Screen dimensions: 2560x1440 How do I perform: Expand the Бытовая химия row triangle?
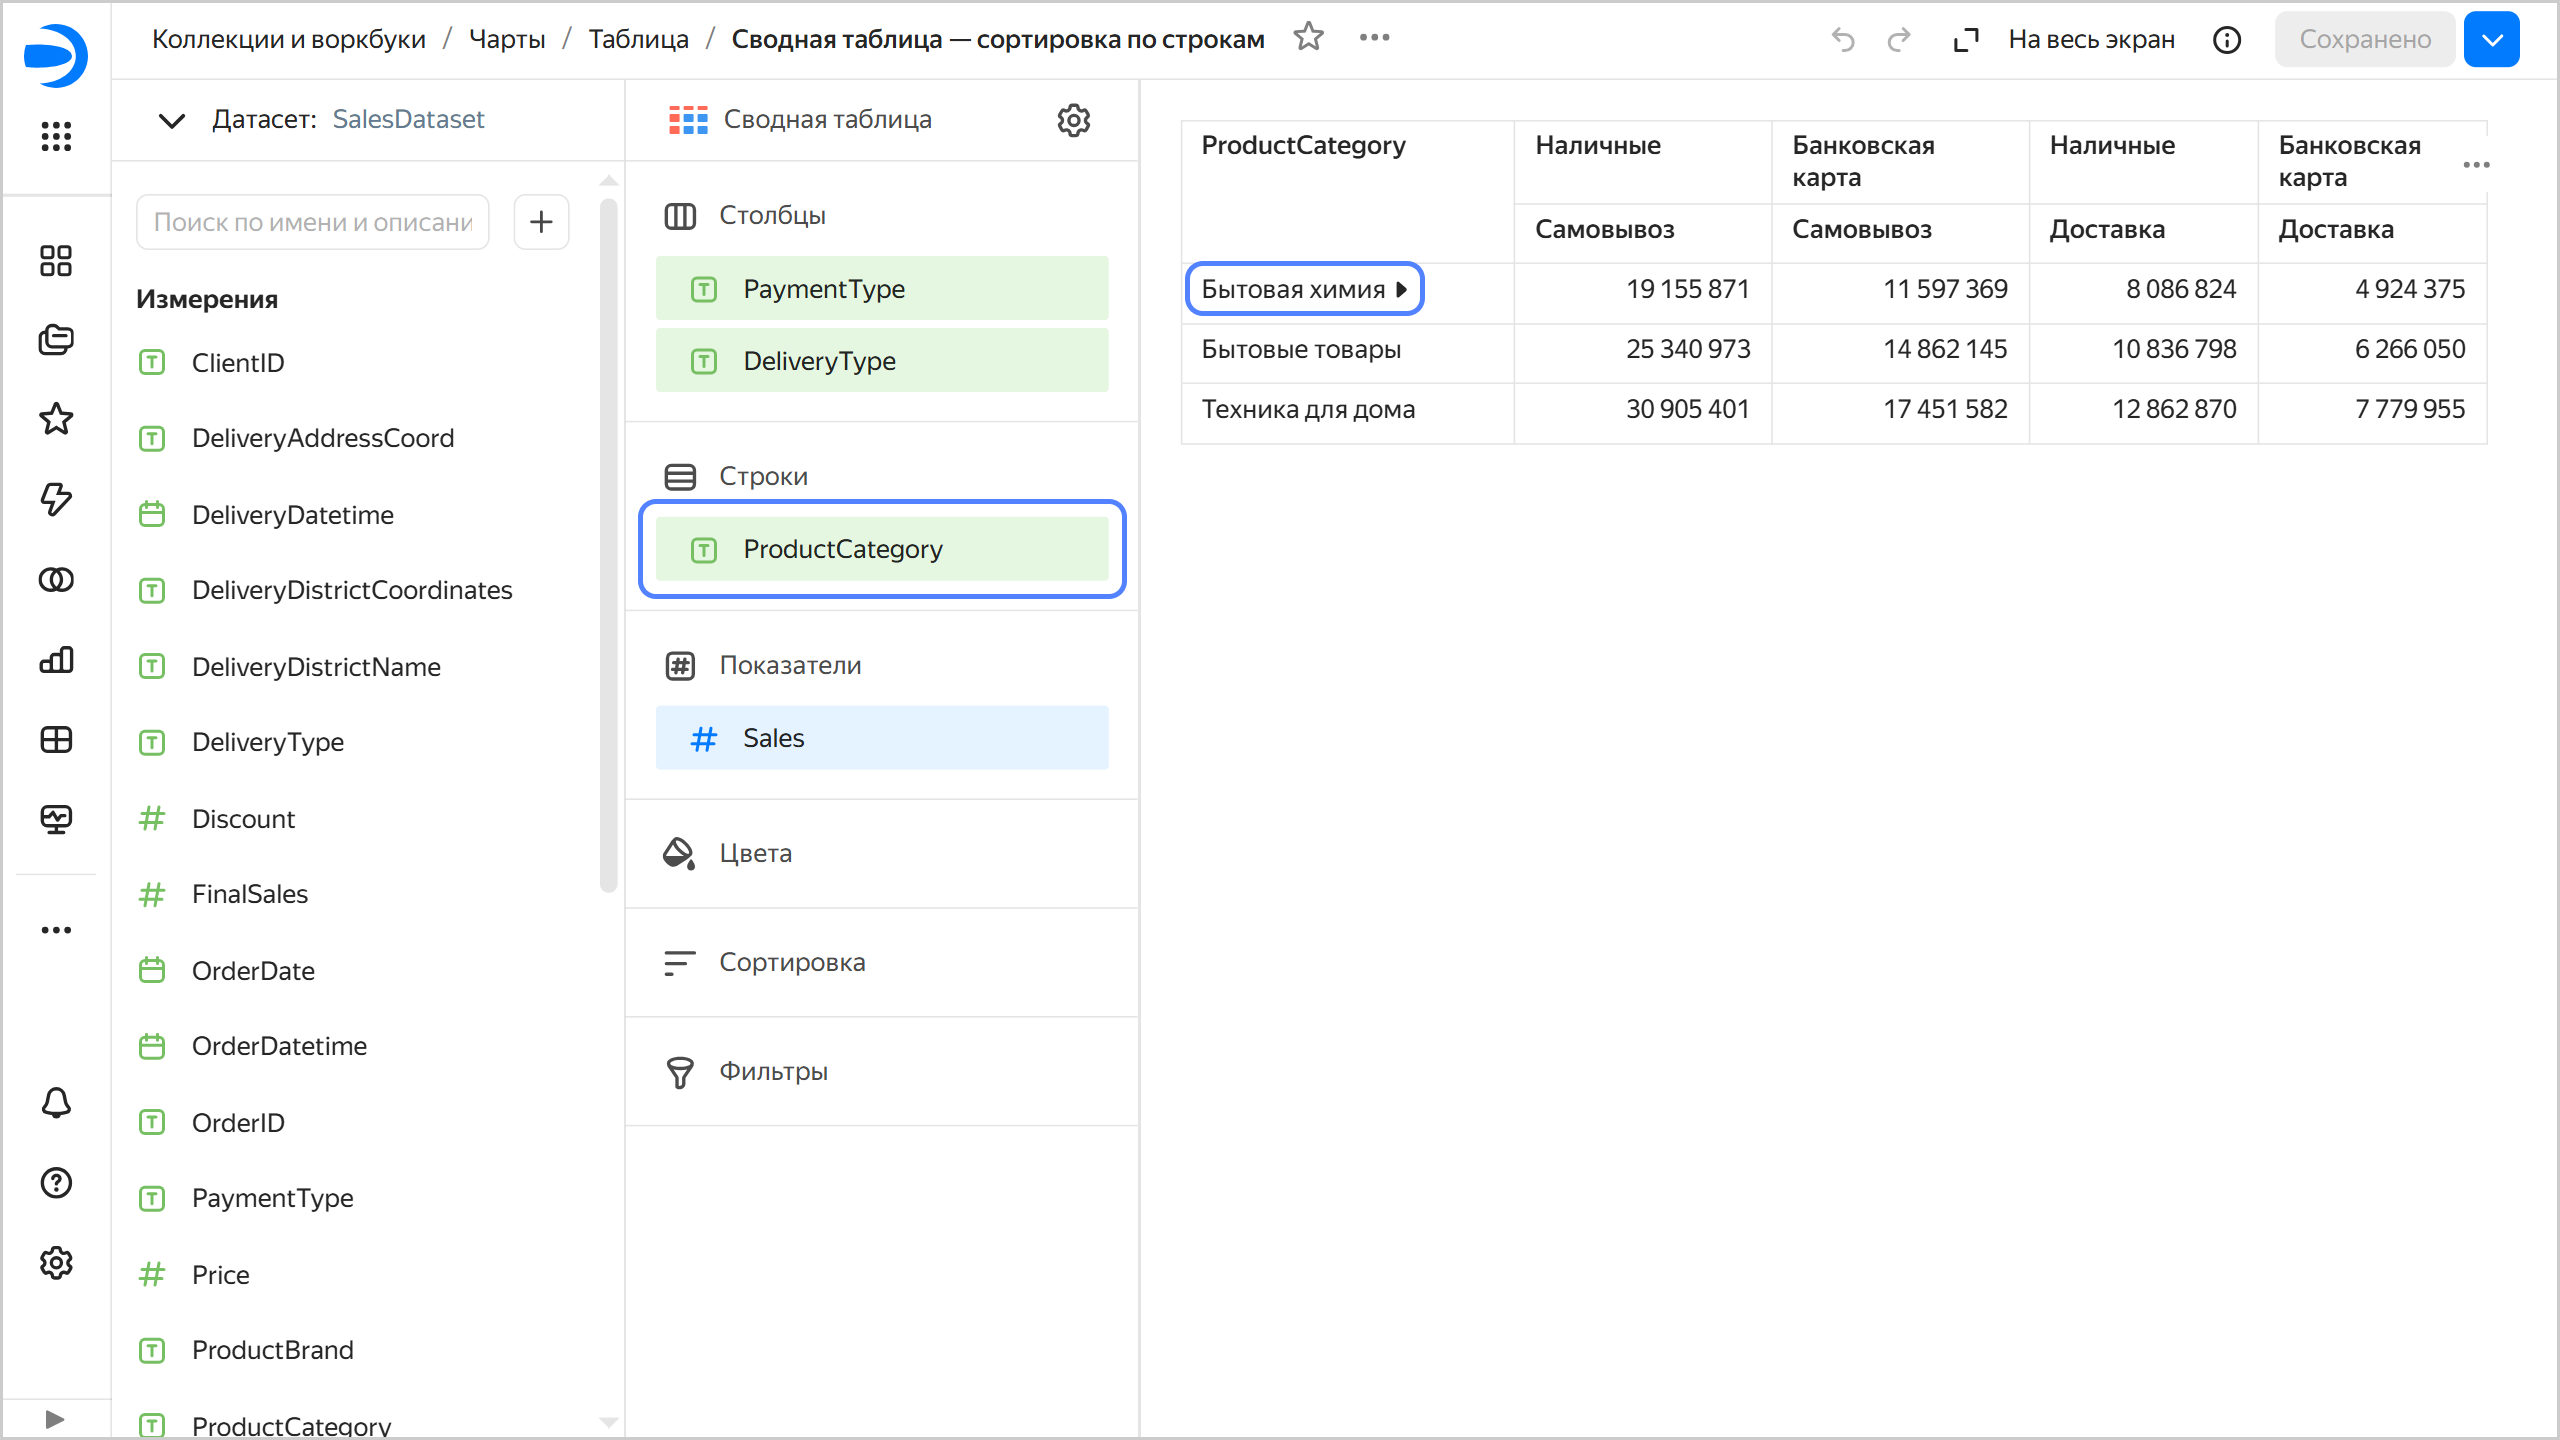[1402, 289]
